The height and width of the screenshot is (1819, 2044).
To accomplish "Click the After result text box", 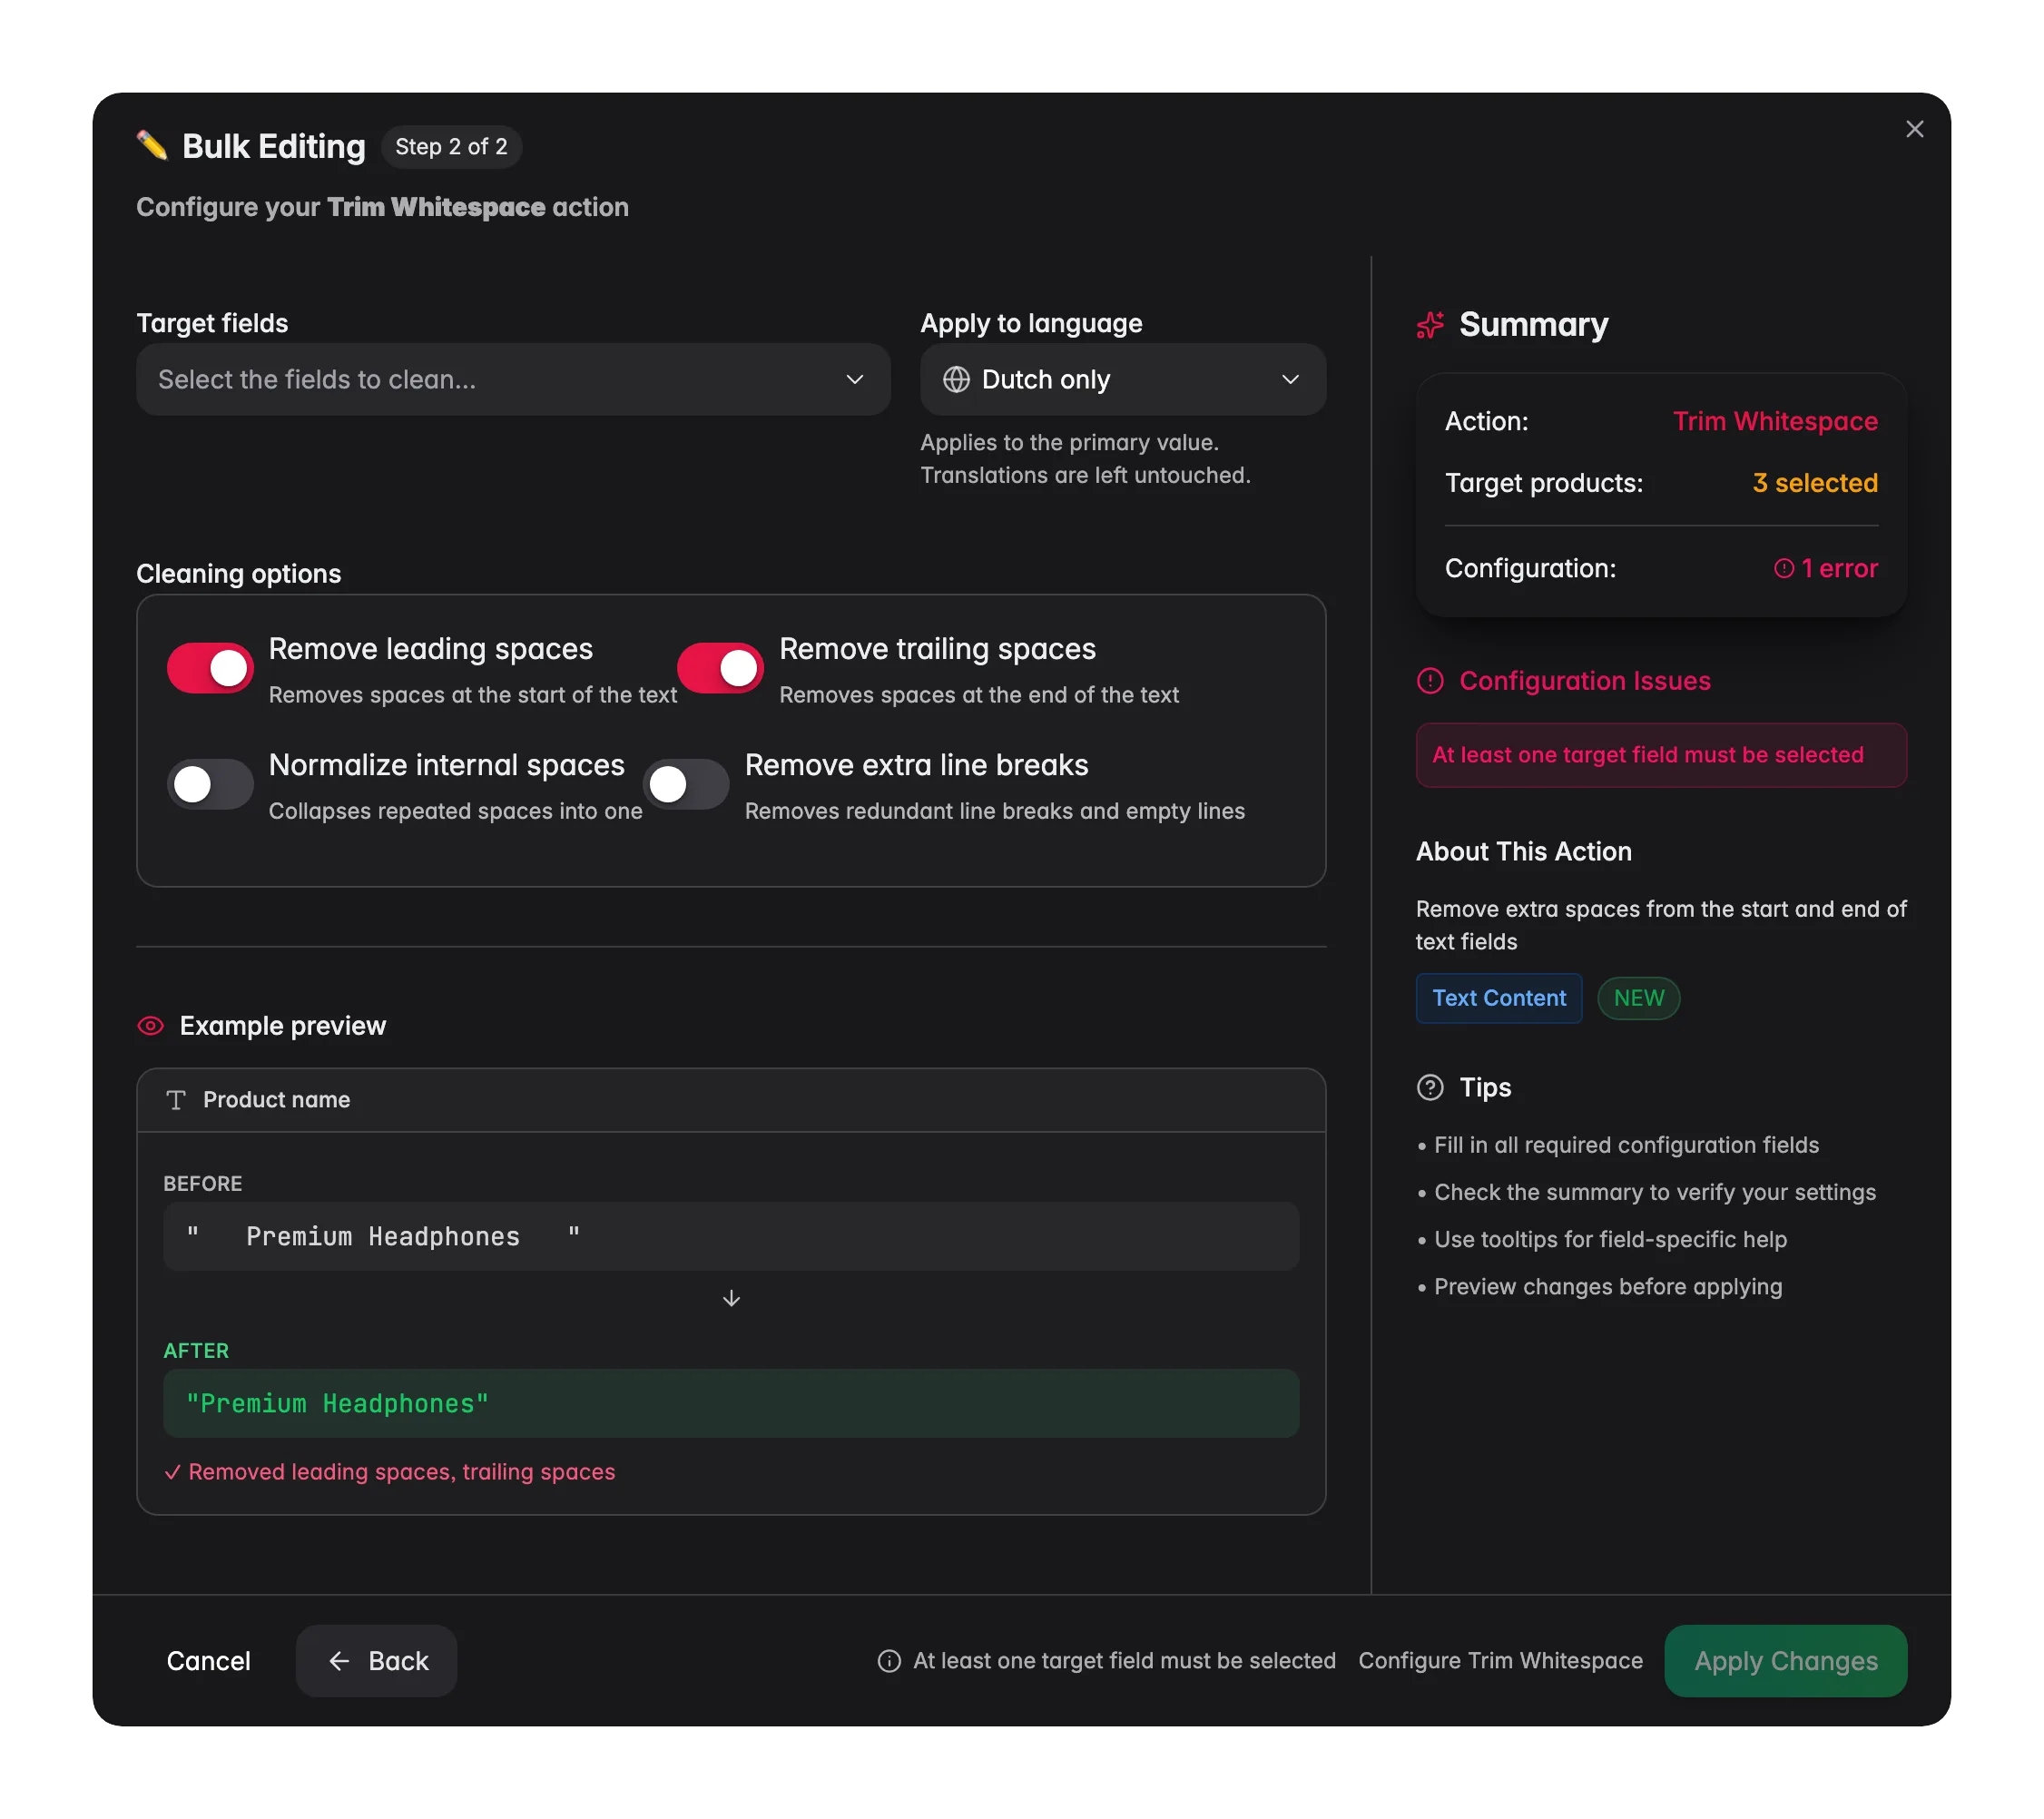I will point(731,1404).
